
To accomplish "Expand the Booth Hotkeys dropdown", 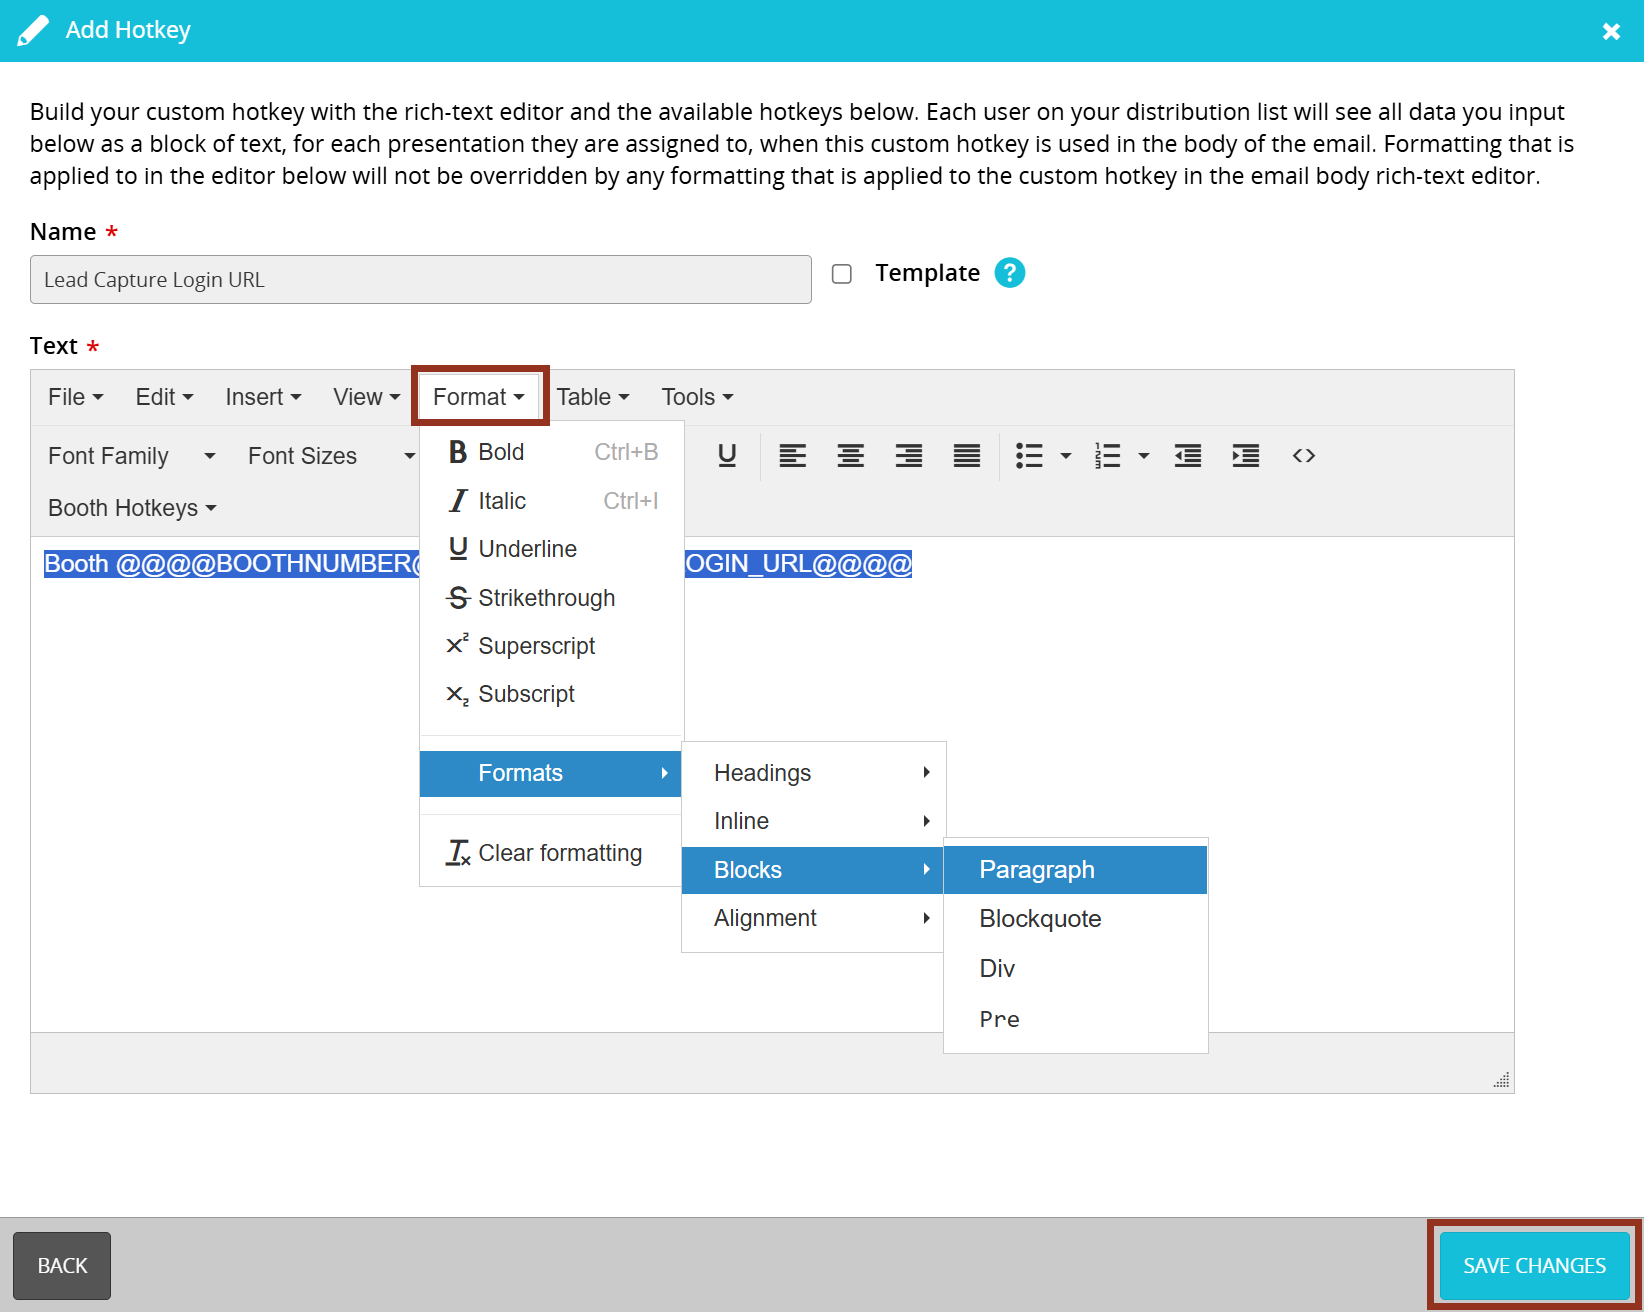I will (x=131, y=507).
